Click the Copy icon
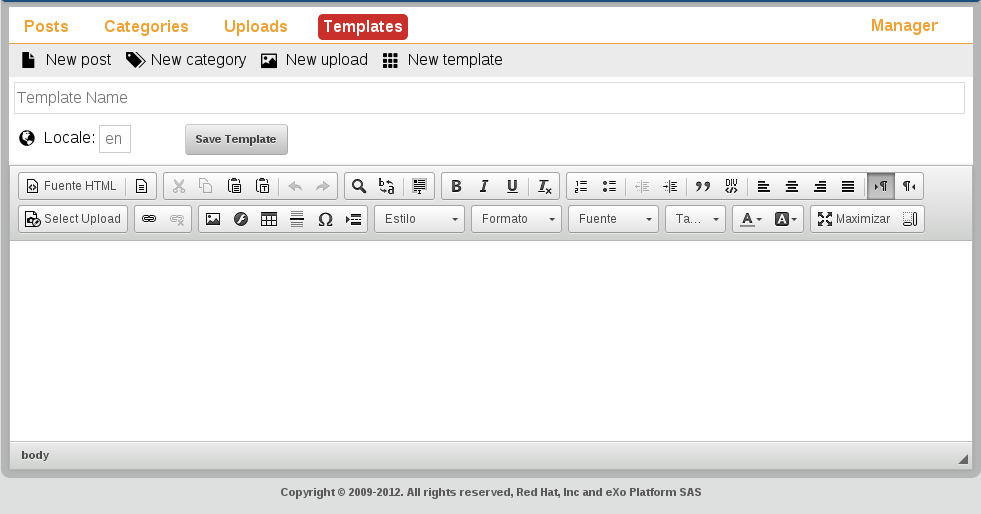Image resolution: width=981 pixels, height=514 pixels. coord(206,186)
